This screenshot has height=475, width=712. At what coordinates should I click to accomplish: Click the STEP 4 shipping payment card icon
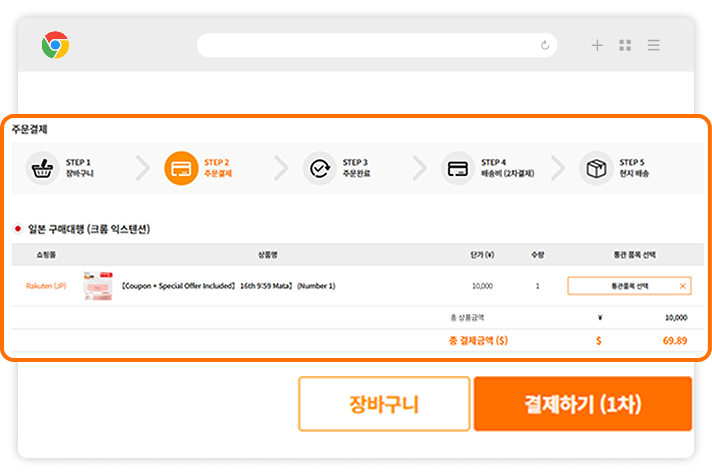pos(458,167)
